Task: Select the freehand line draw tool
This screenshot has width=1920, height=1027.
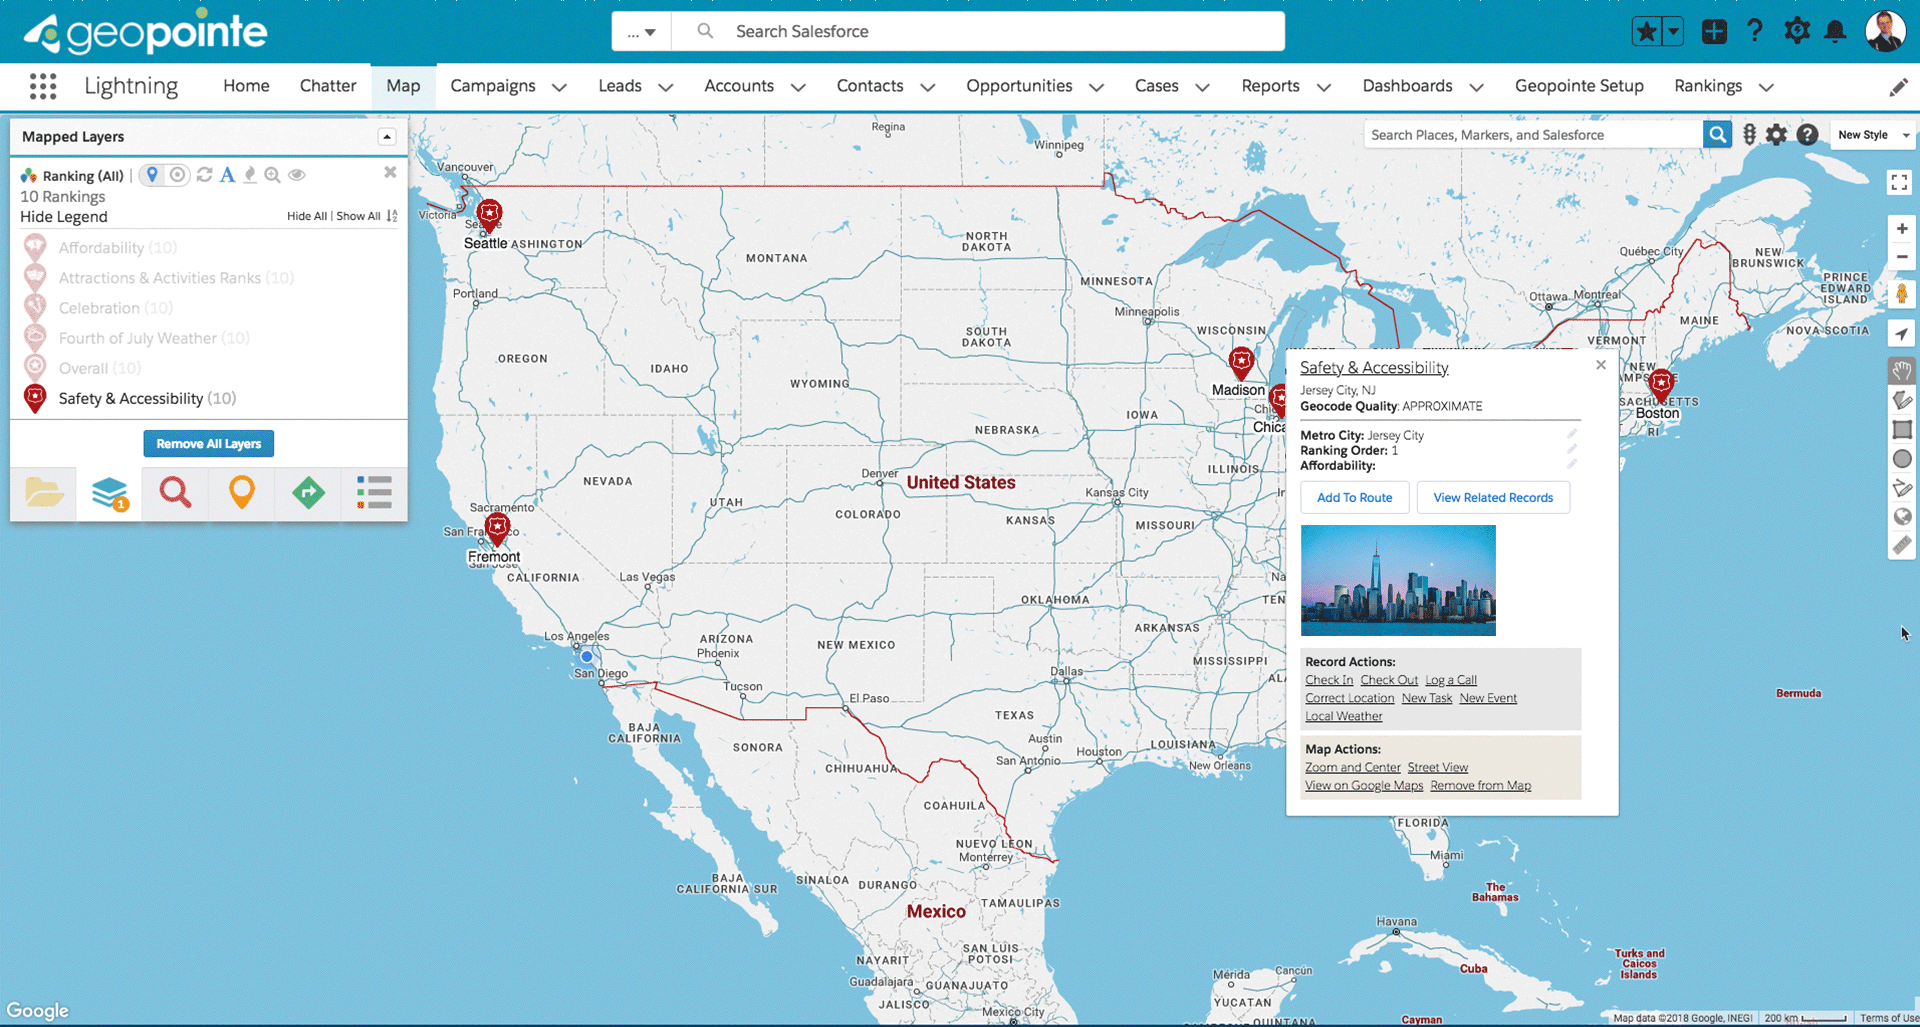Action: (1901, 488)
